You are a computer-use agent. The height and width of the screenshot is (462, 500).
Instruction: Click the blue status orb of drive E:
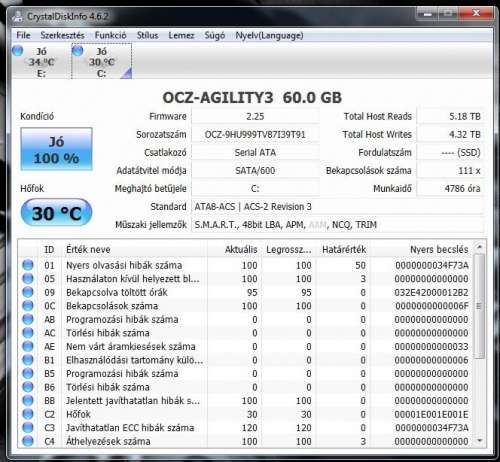pos(18,51)
